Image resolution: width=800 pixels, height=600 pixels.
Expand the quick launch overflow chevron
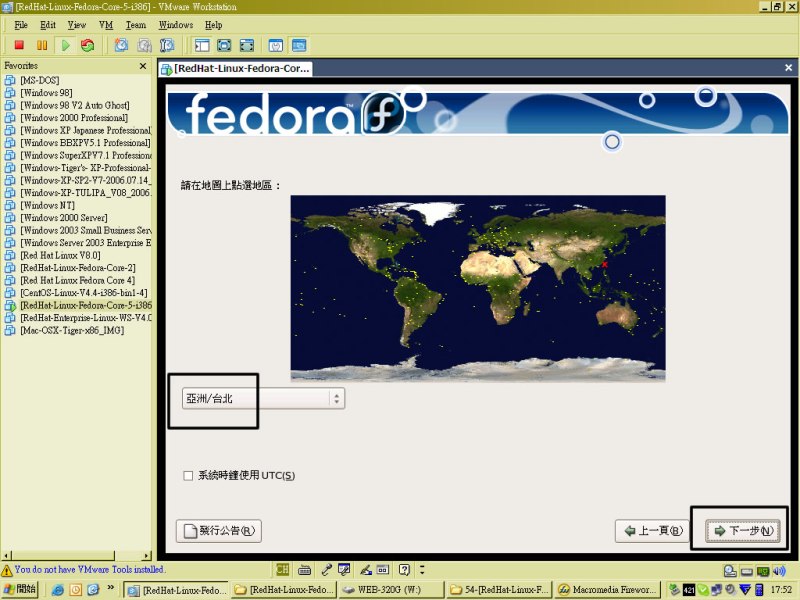(110, 588)
